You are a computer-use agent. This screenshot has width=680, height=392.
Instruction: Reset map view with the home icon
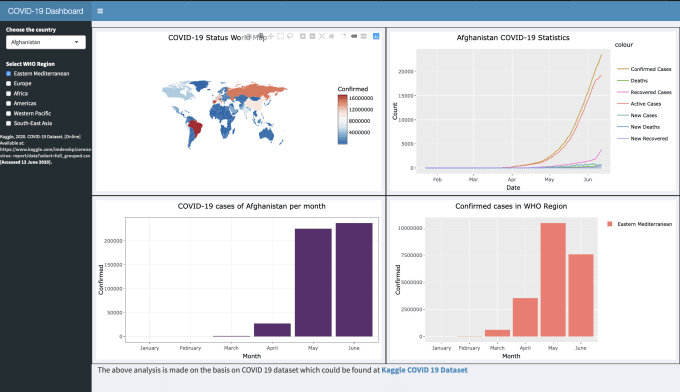[331, 36]
